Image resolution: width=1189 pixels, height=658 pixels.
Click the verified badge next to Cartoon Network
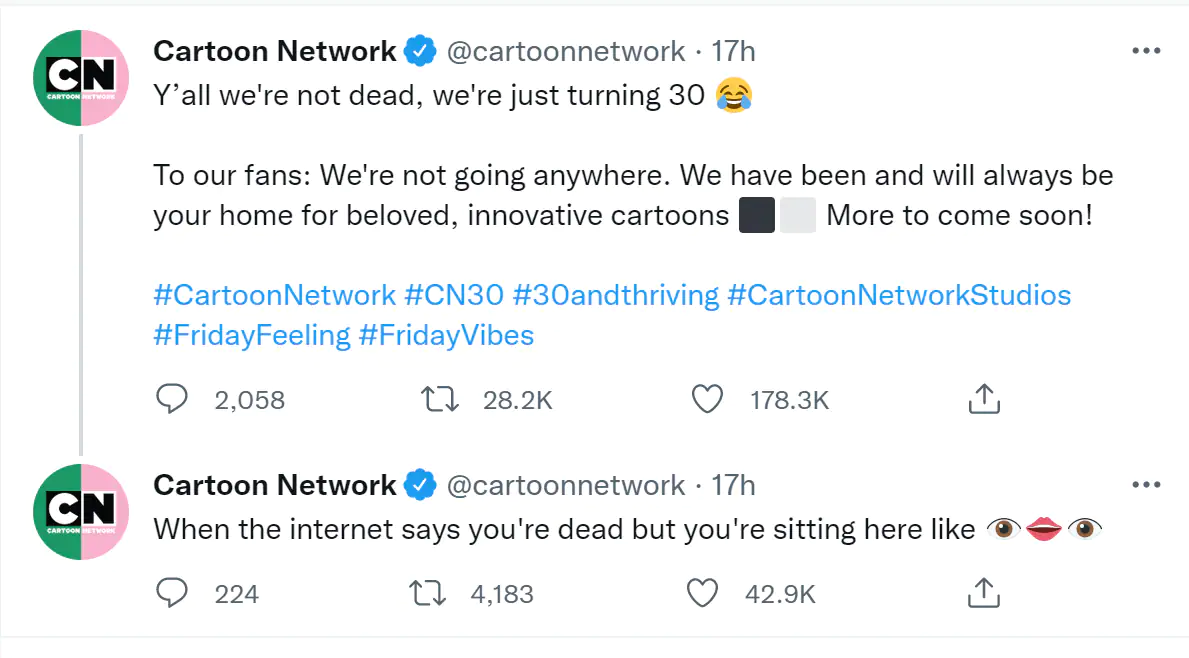tap(419, 51)
